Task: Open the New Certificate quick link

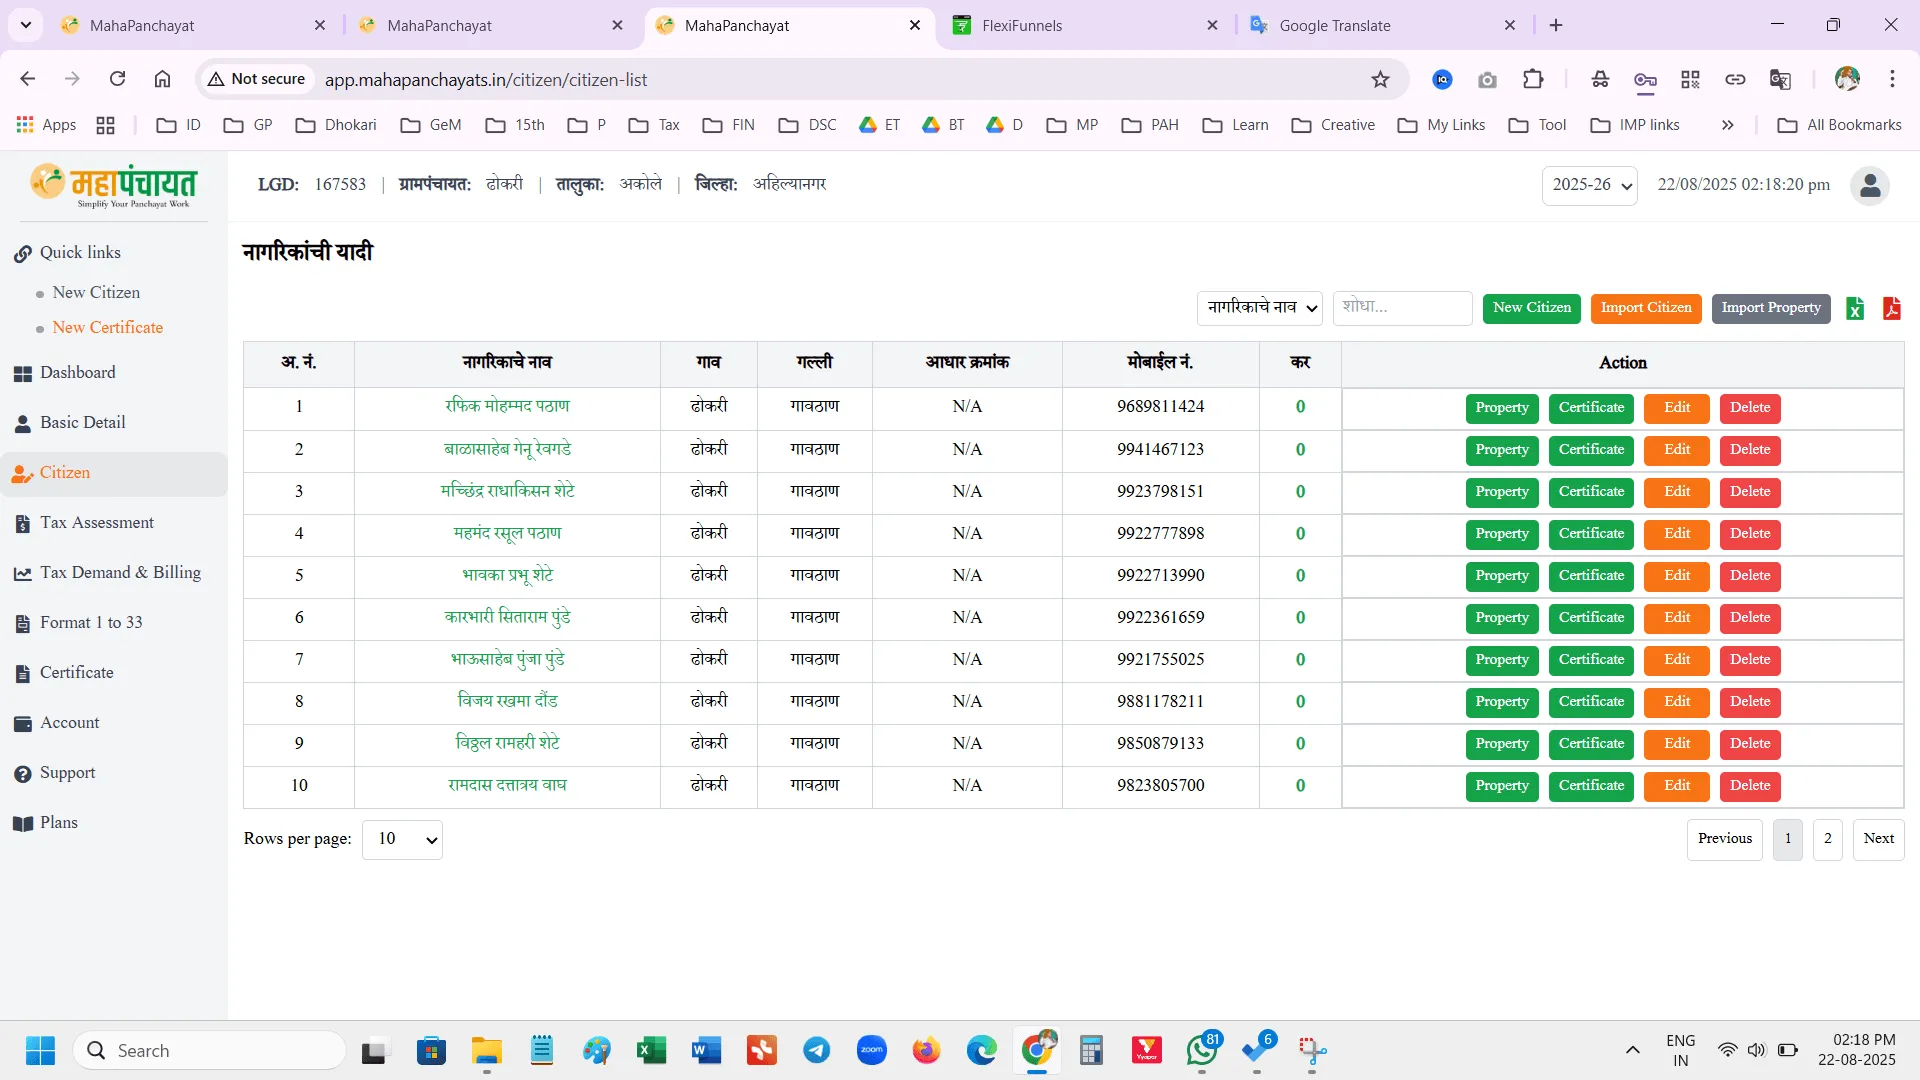Action: [x=107, y=328]
